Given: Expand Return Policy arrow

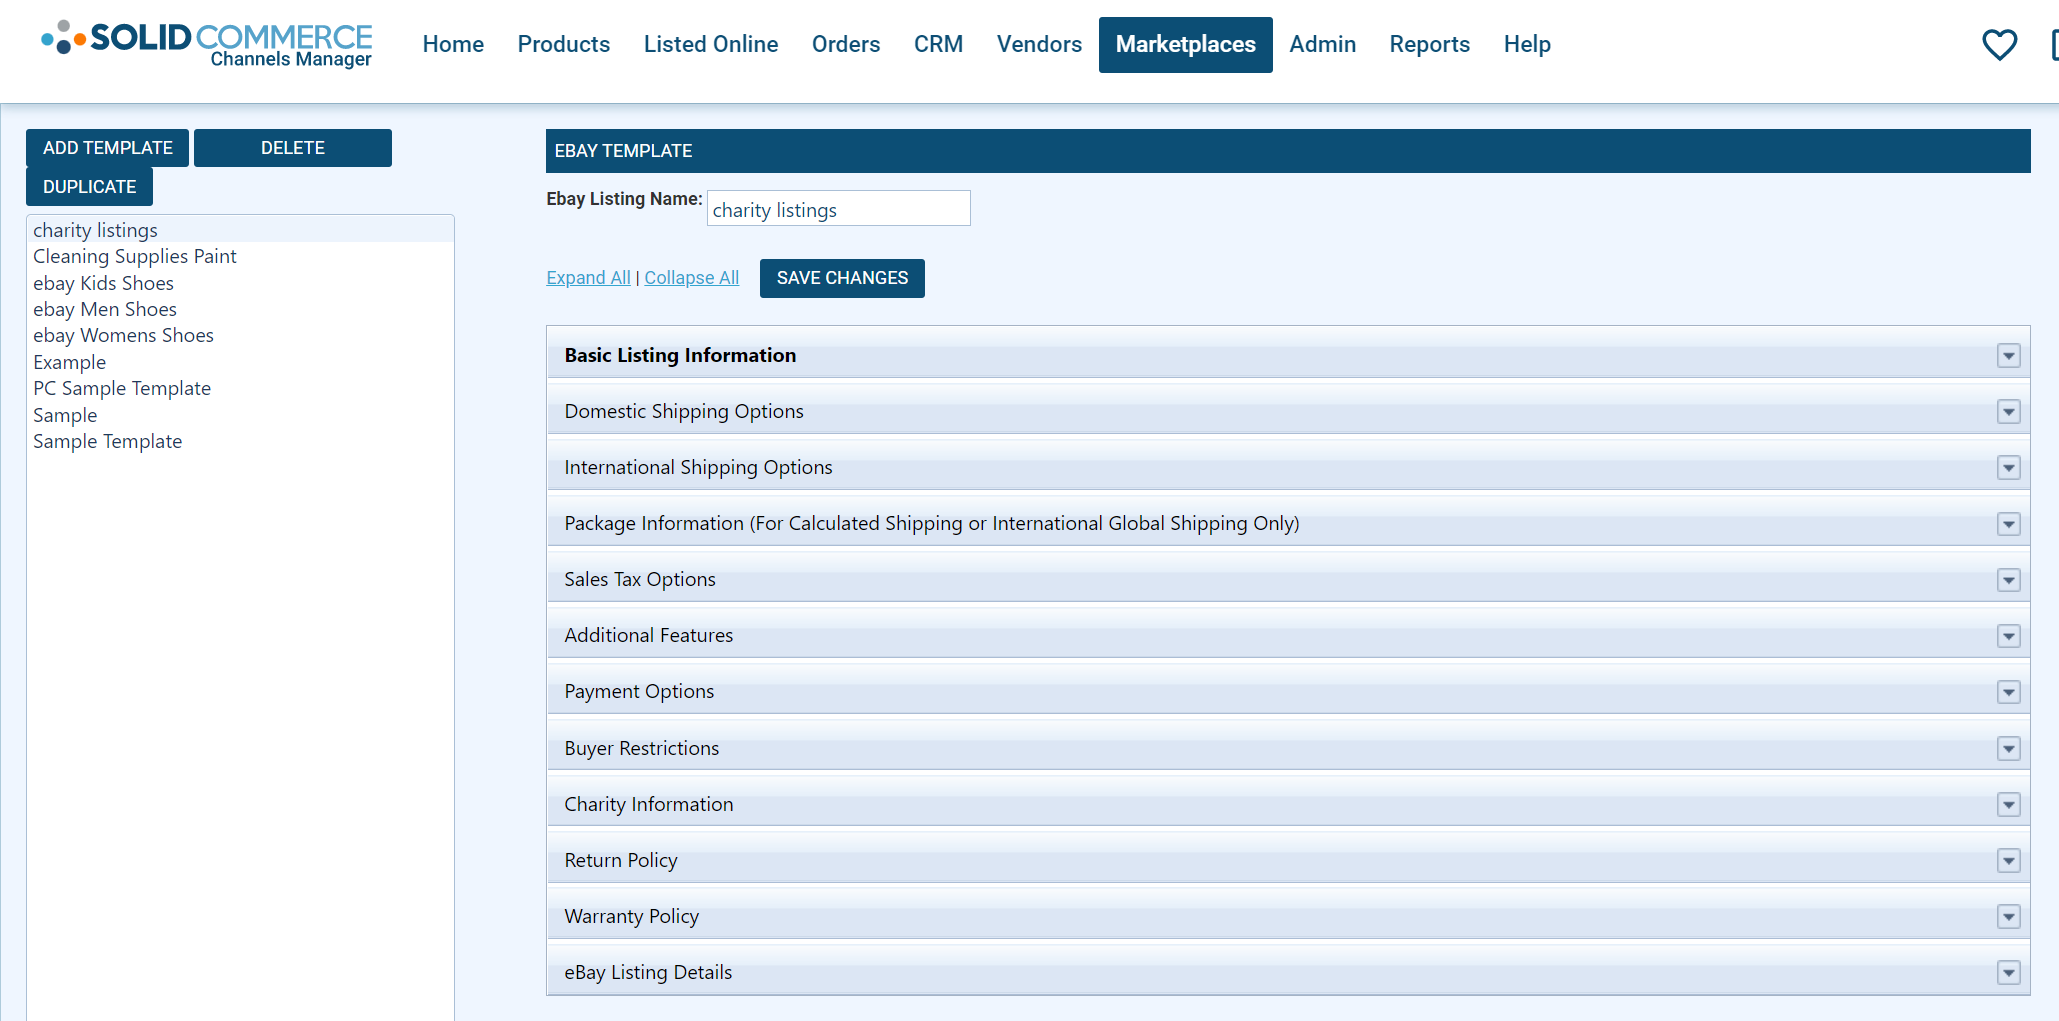Looking at the screenshot, I should tap(2008, 861).
